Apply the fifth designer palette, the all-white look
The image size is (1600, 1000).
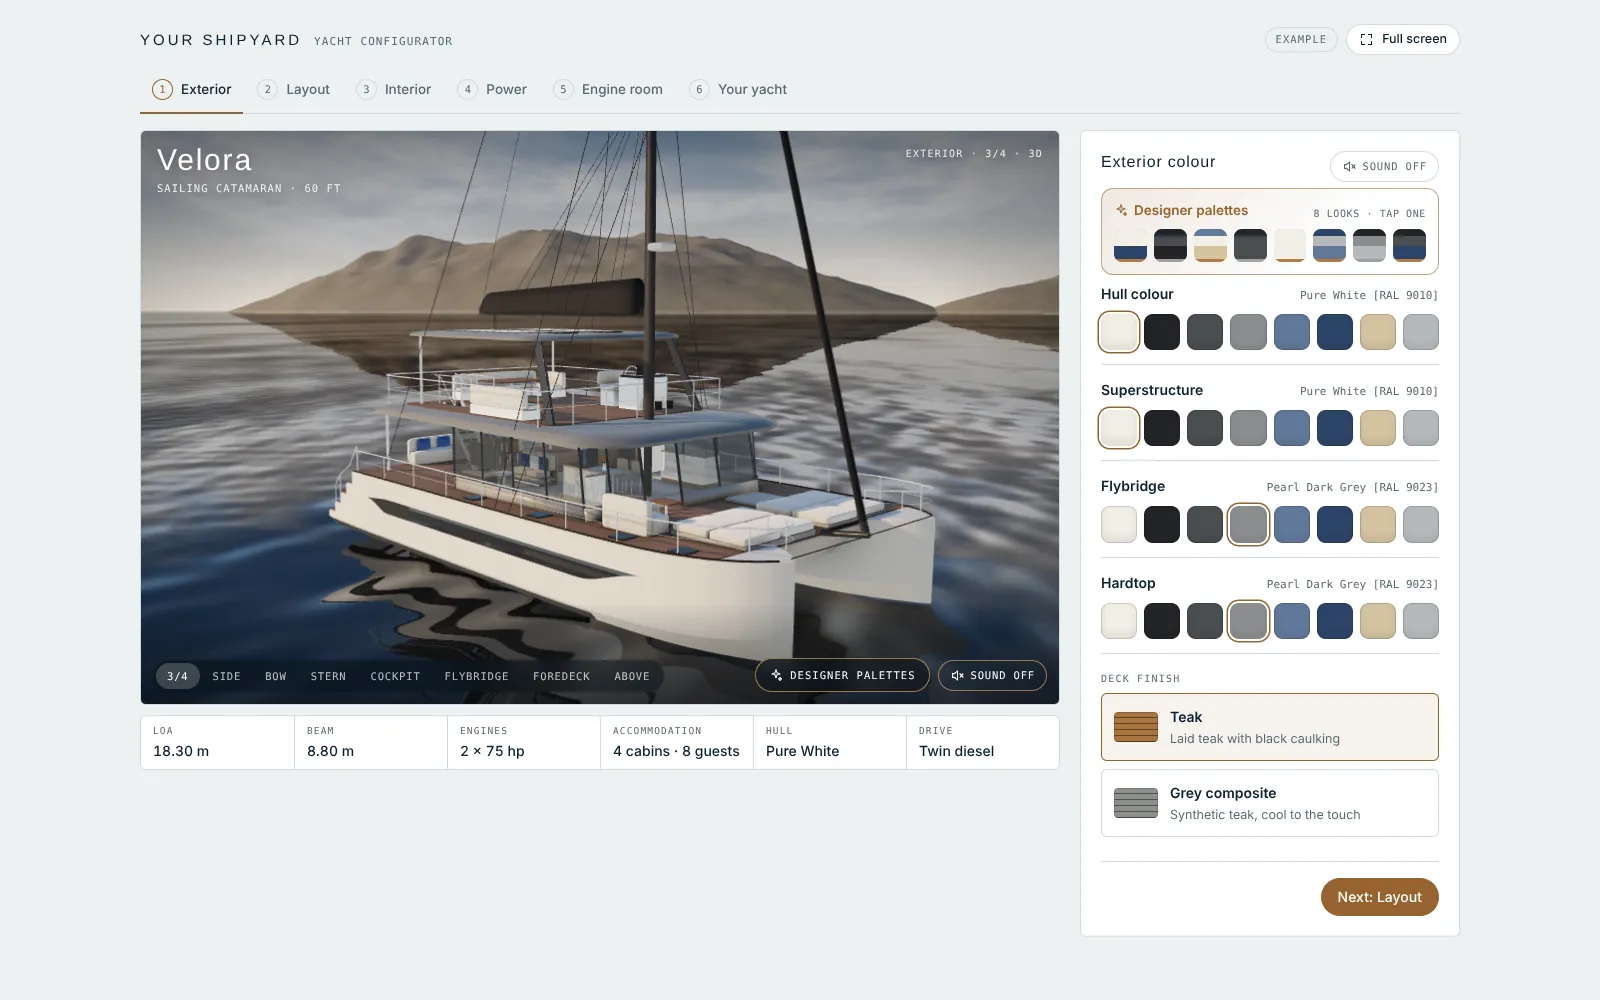coord(1290,245)
